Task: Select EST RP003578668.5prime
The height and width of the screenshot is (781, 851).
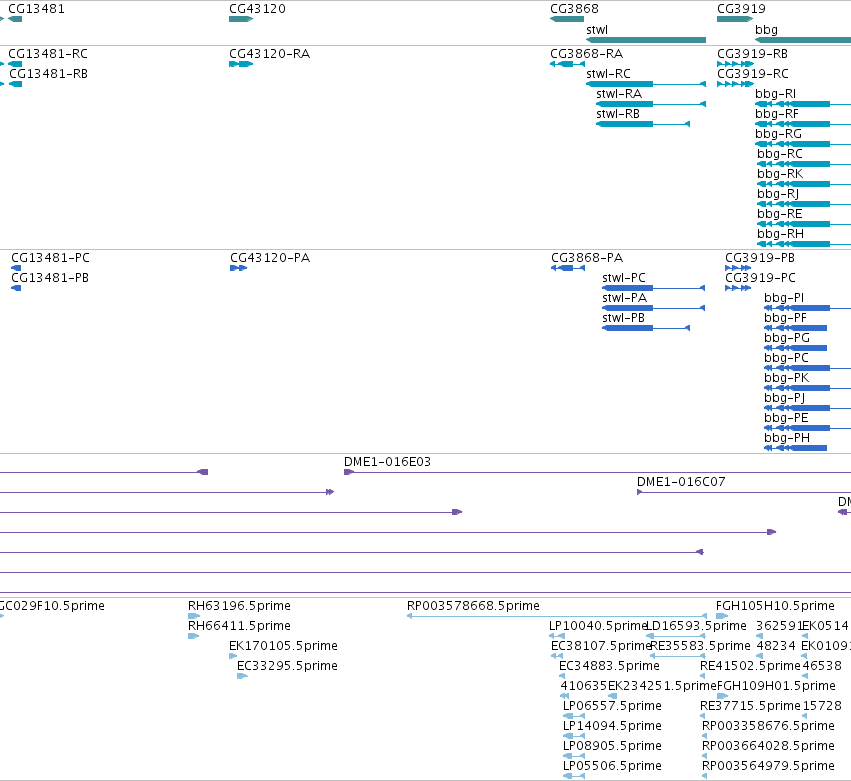Action: pyautogui.click(x=557, y=616)
